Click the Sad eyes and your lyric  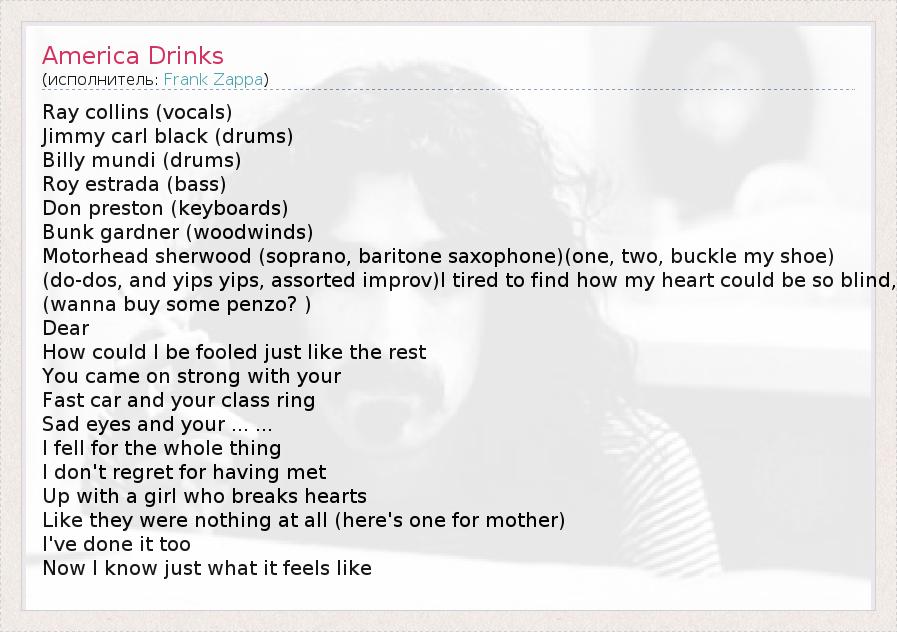[157, 424]
